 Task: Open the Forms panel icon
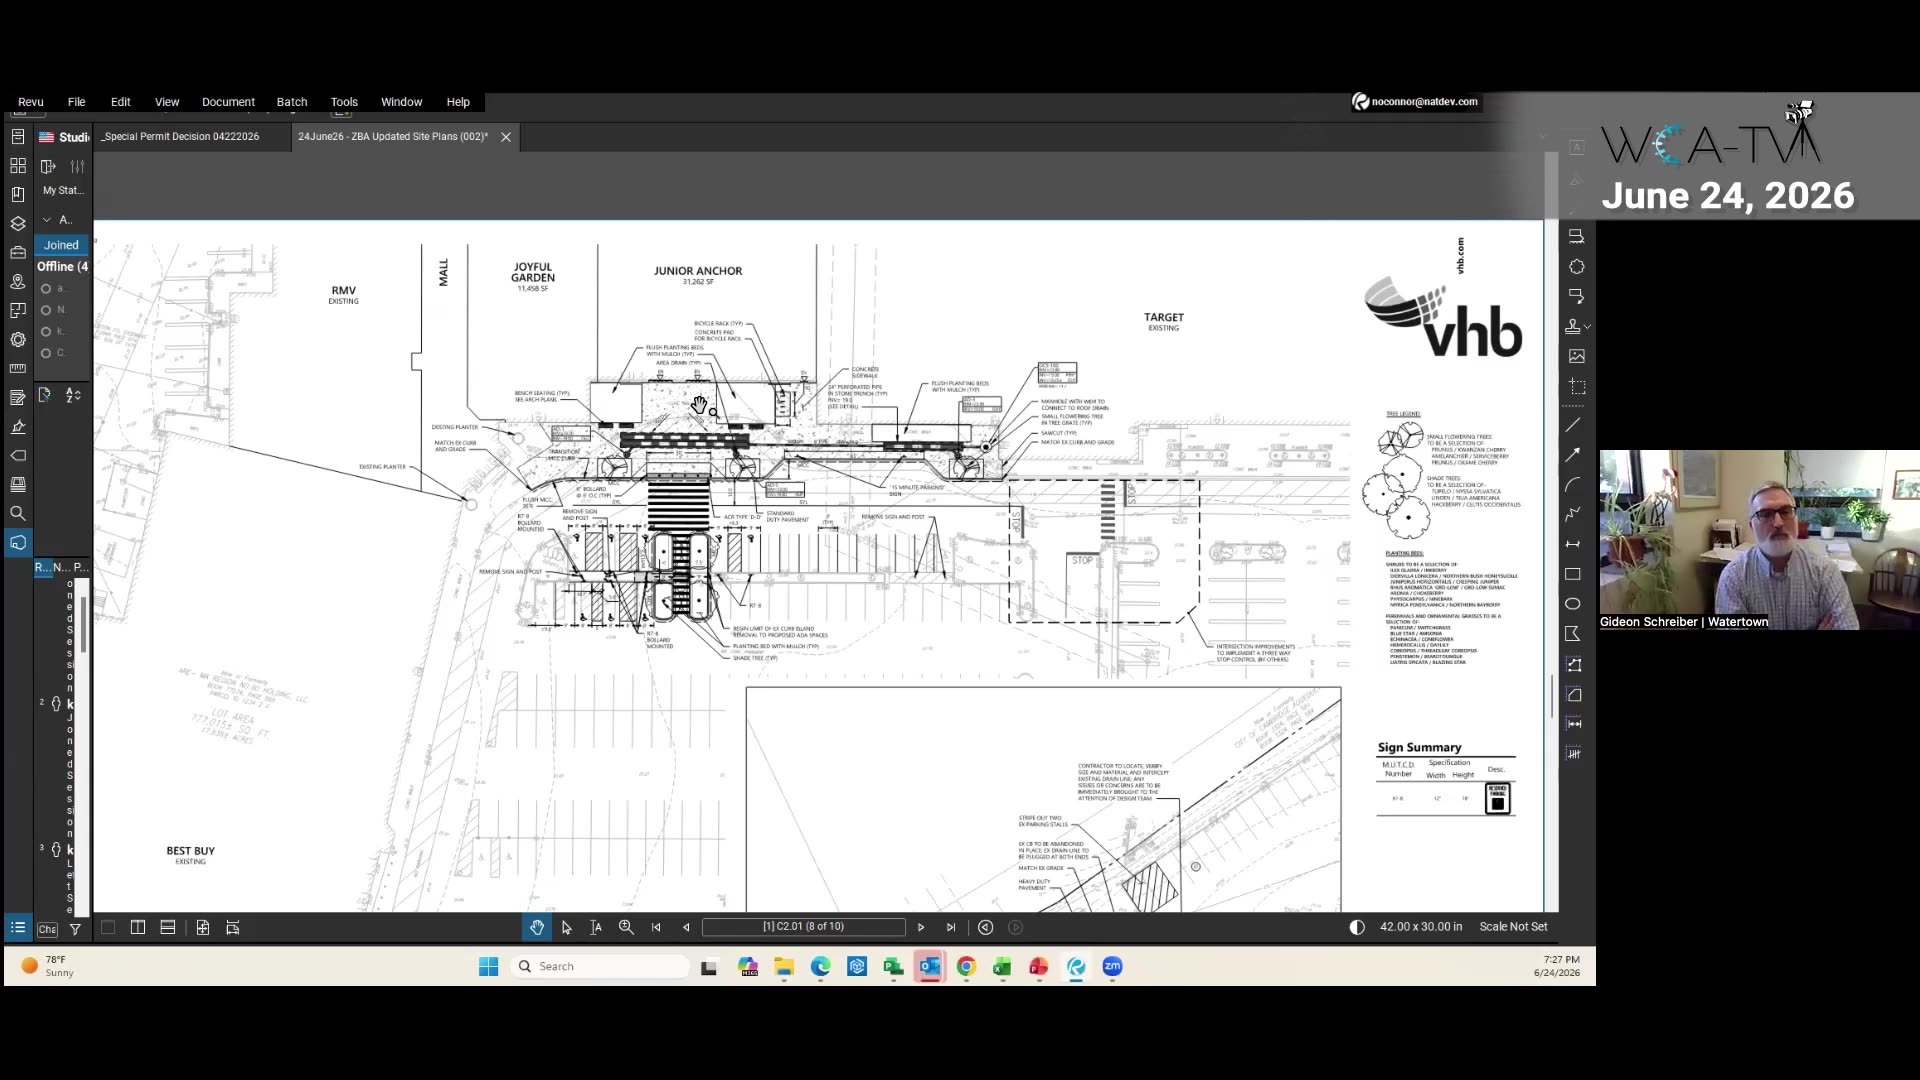pyautogui.click(x=18, y=397)
